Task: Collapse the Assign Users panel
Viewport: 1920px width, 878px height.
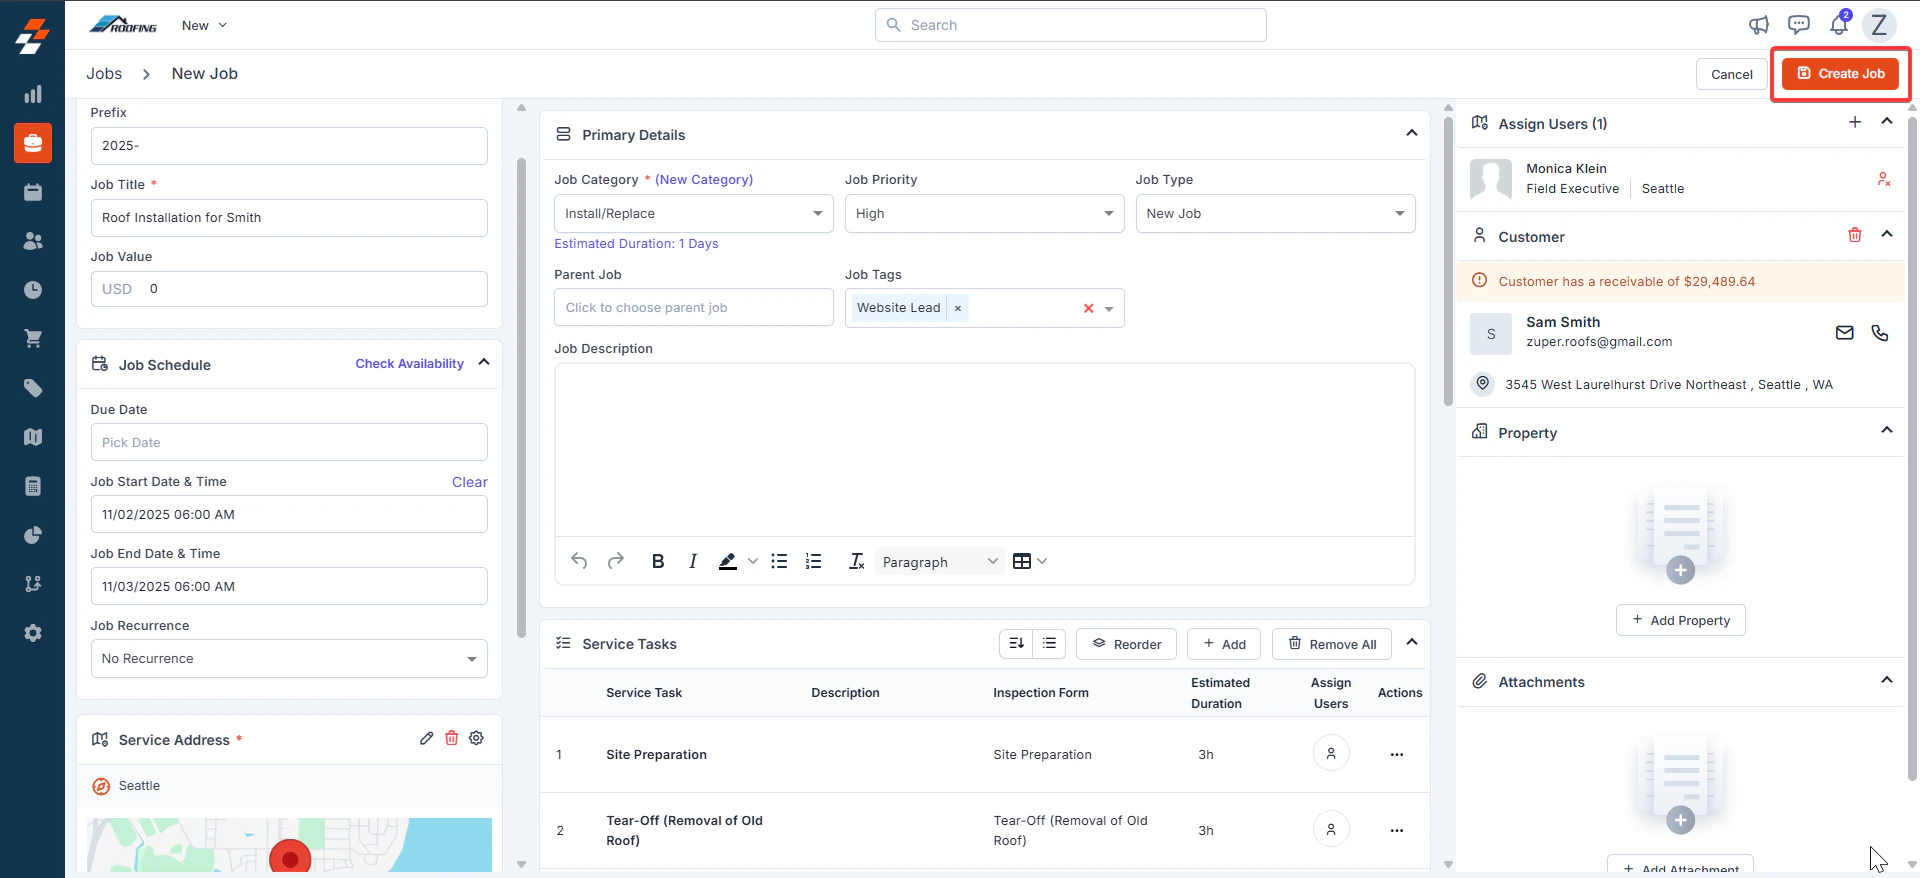Action: coord(1887,121)
